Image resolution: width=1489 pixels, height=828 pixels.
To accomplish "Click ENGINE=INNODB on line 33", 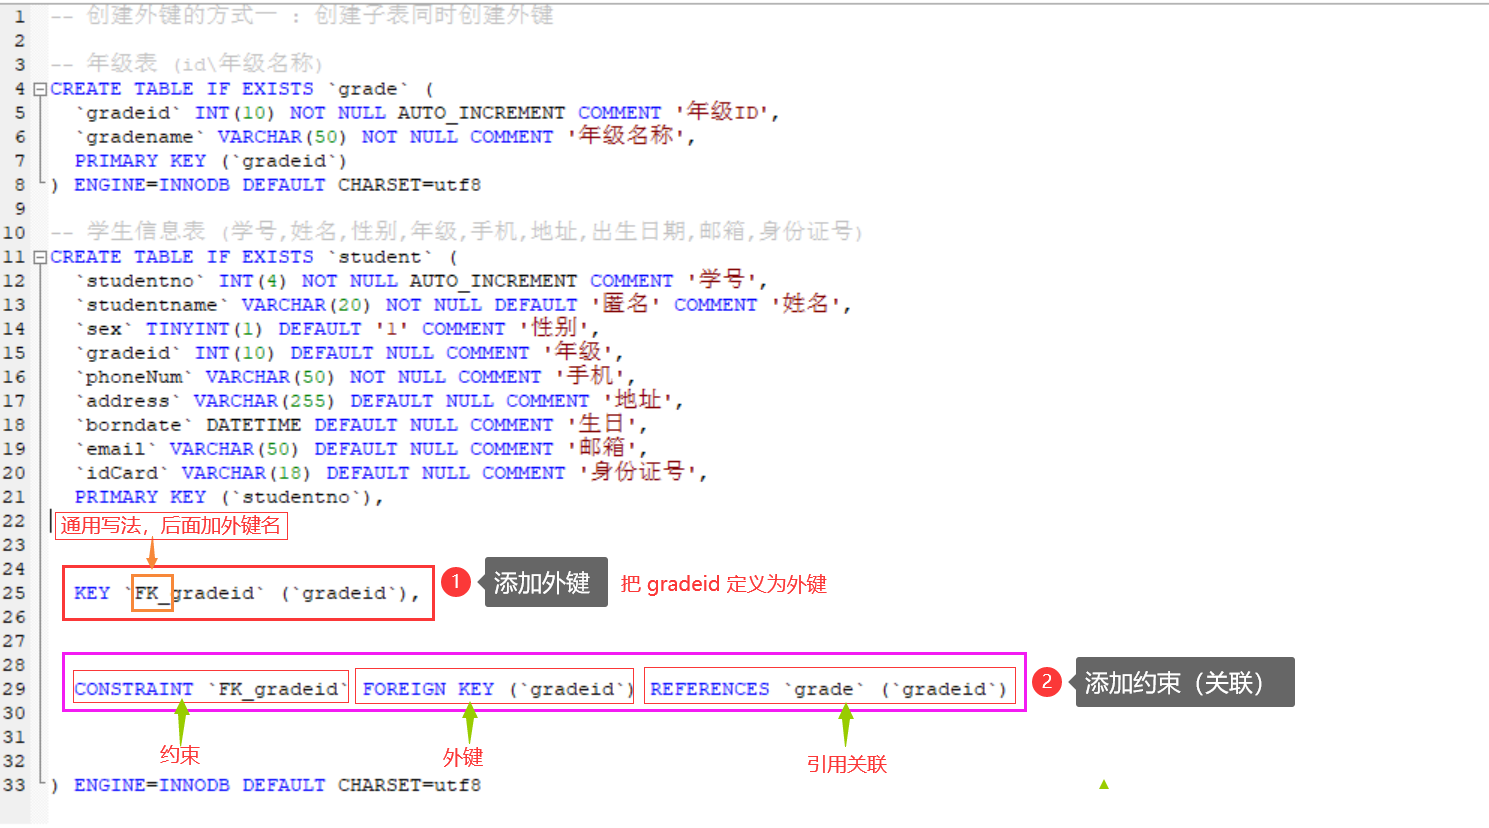I will [152, 785].
